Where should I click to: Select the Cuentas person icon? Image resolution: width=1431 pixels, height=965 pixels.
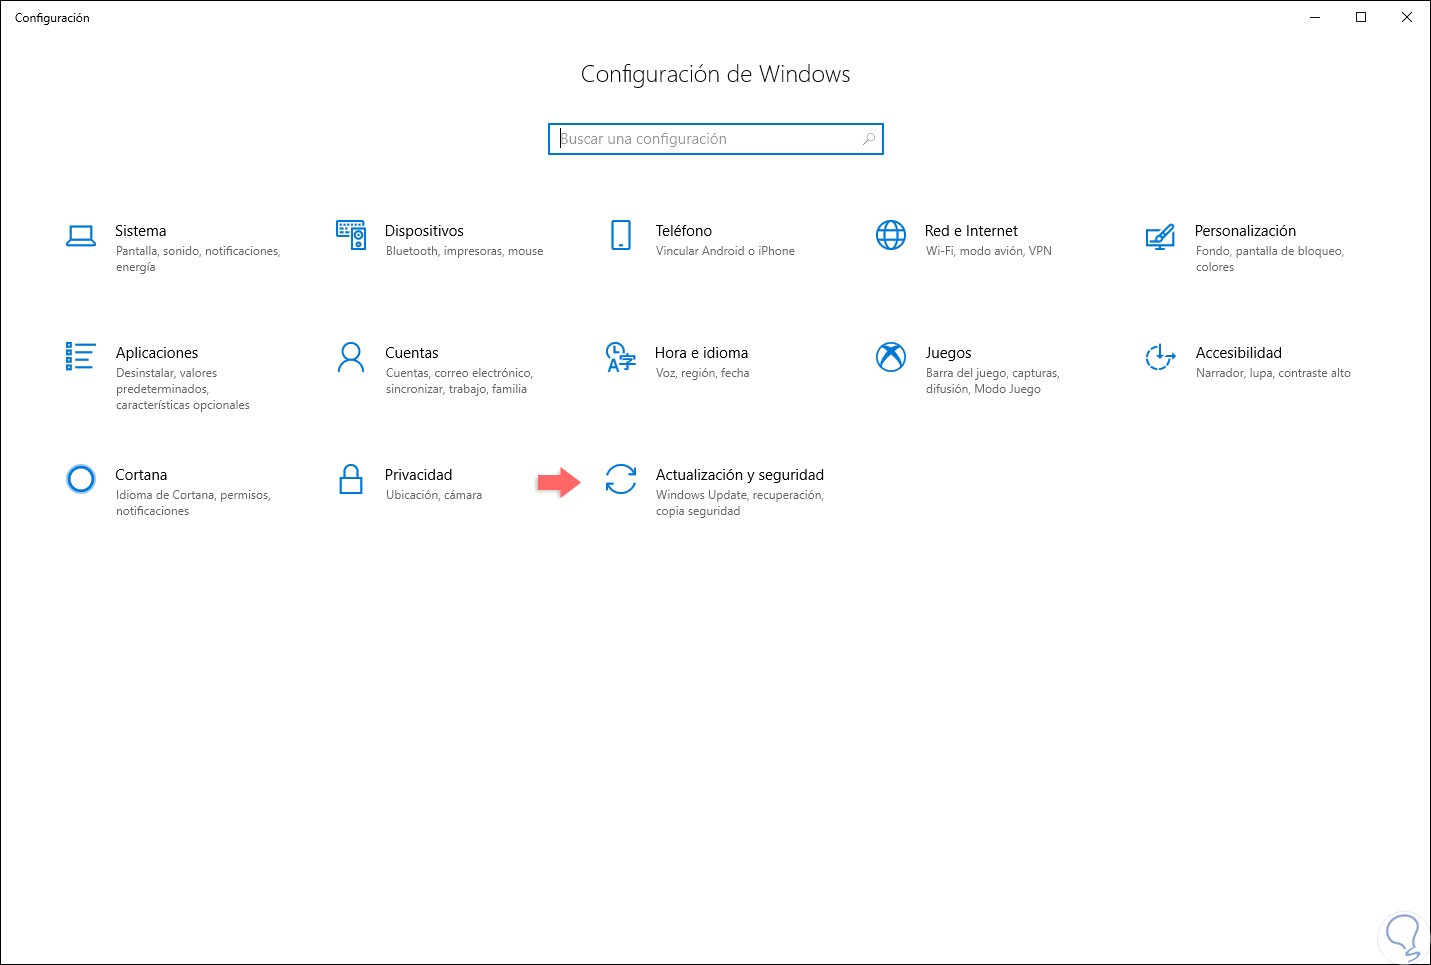(x=351, y=357)
